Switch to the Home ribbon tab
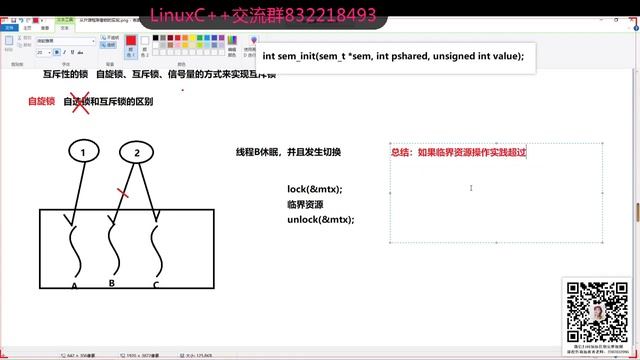 (x=27, y=28)
